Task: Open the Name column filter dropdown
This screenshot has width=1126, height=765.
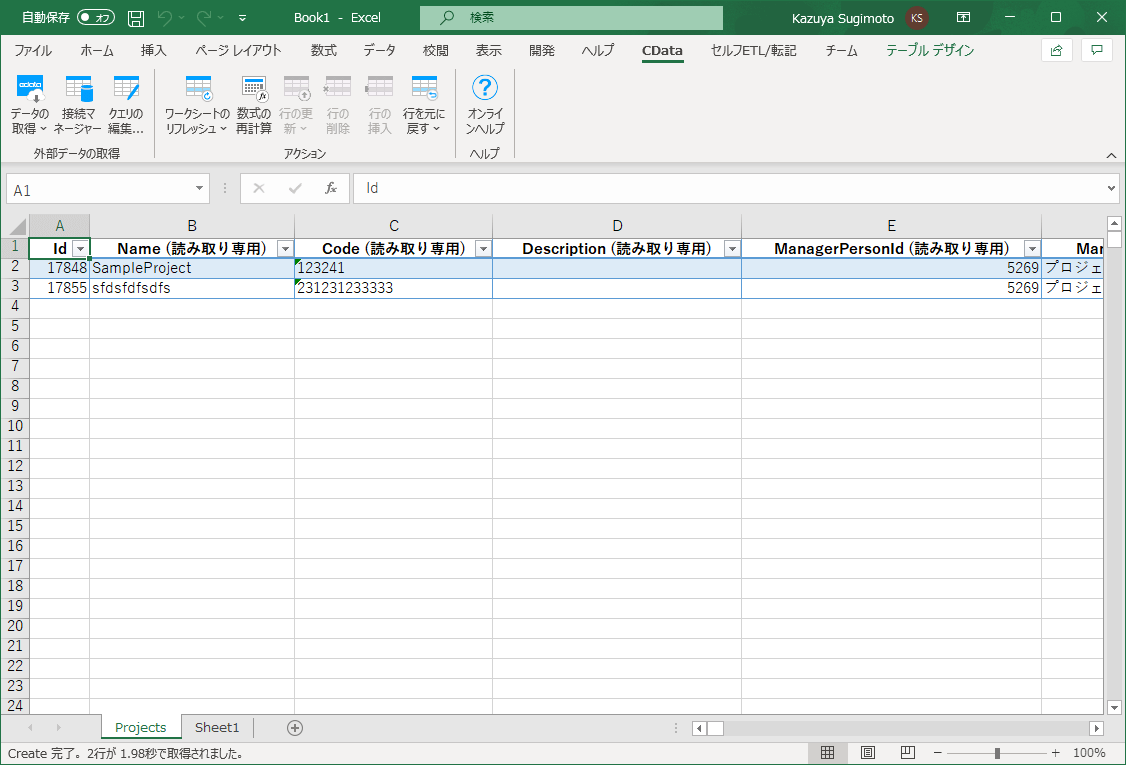Action: tap(285, 249)
